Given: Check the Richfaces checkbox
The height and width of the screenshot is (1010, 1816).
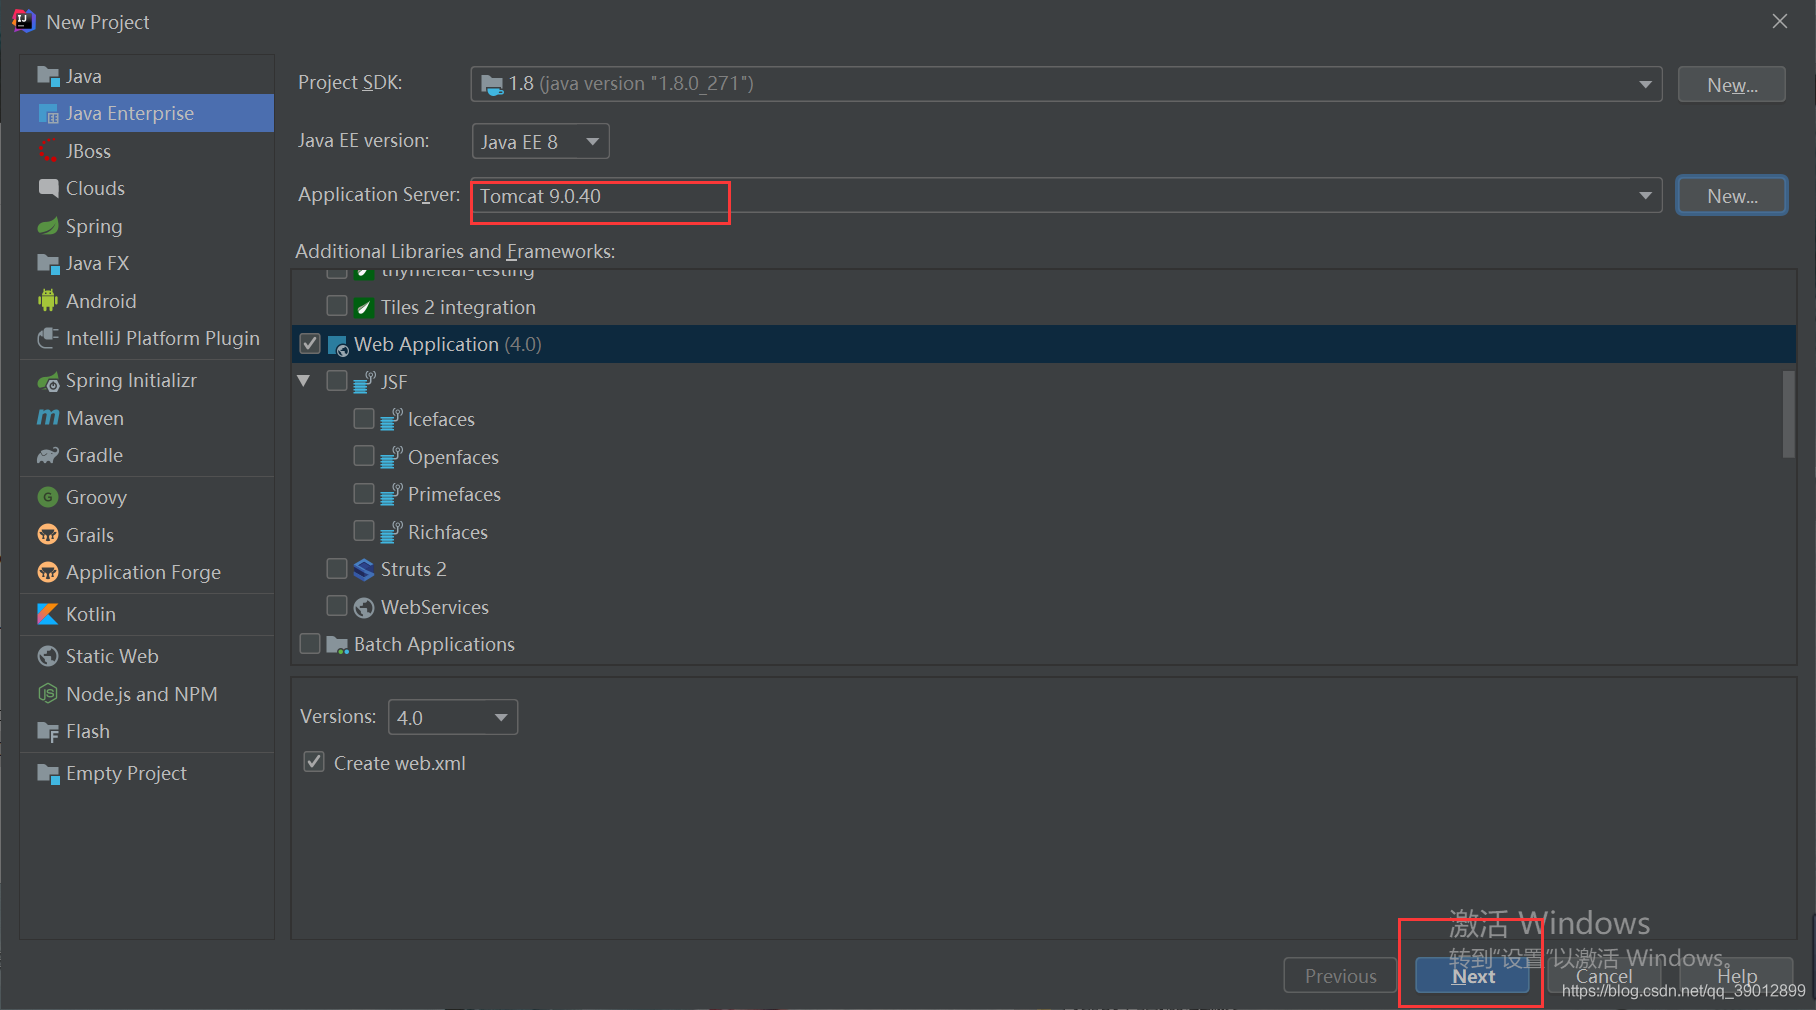Looking at the screenshot, I should (x=364, y=531).
